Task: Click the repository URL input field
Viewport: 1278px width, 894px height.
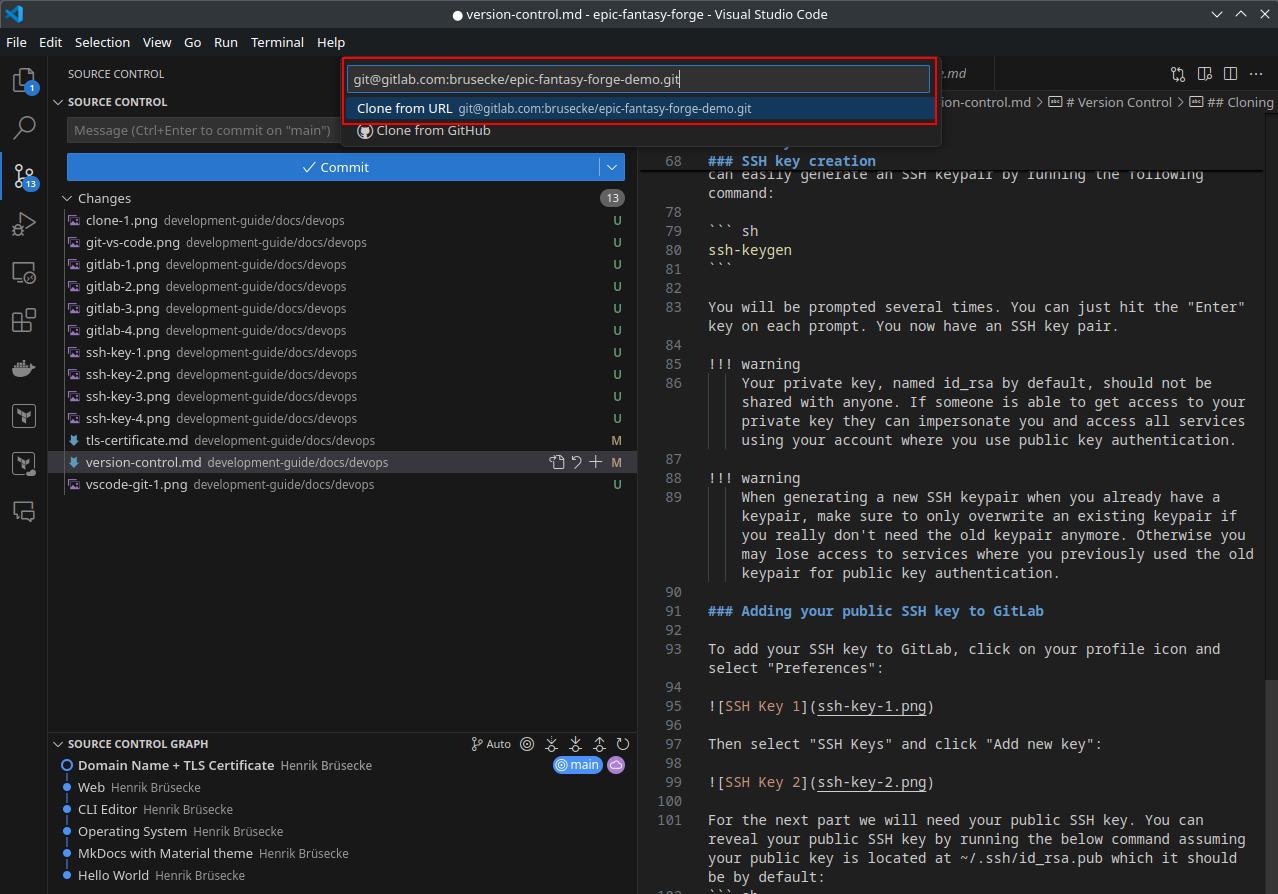Action: (638, 79)
